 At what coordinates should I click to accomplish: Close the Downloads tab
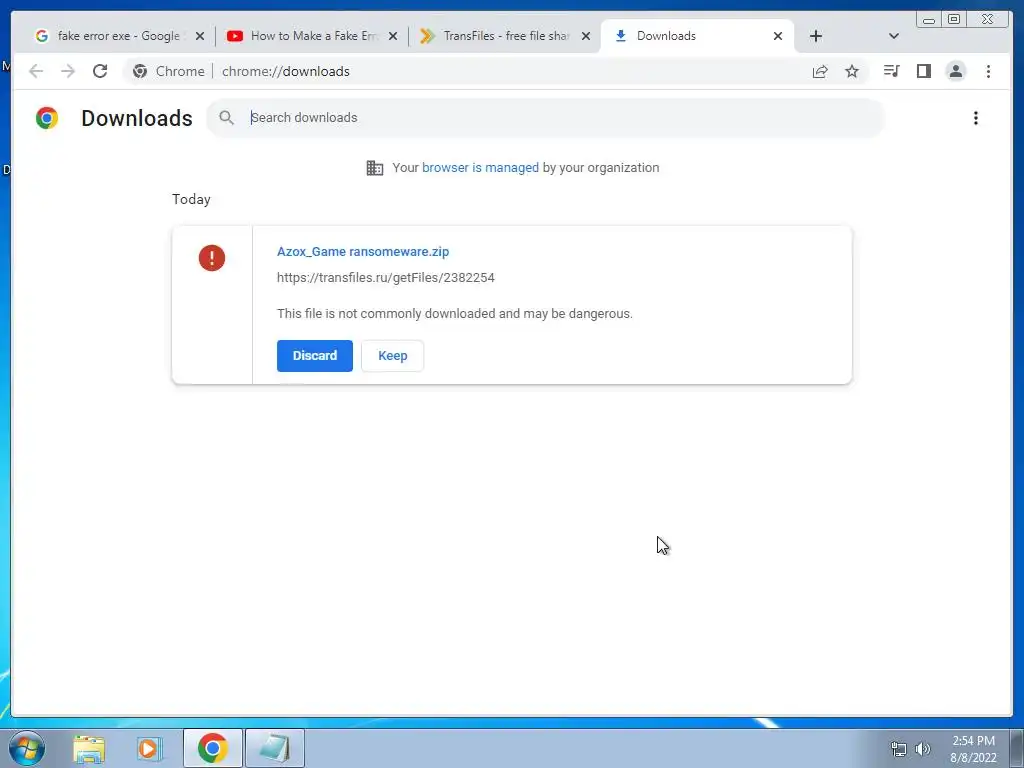point(778,36)
